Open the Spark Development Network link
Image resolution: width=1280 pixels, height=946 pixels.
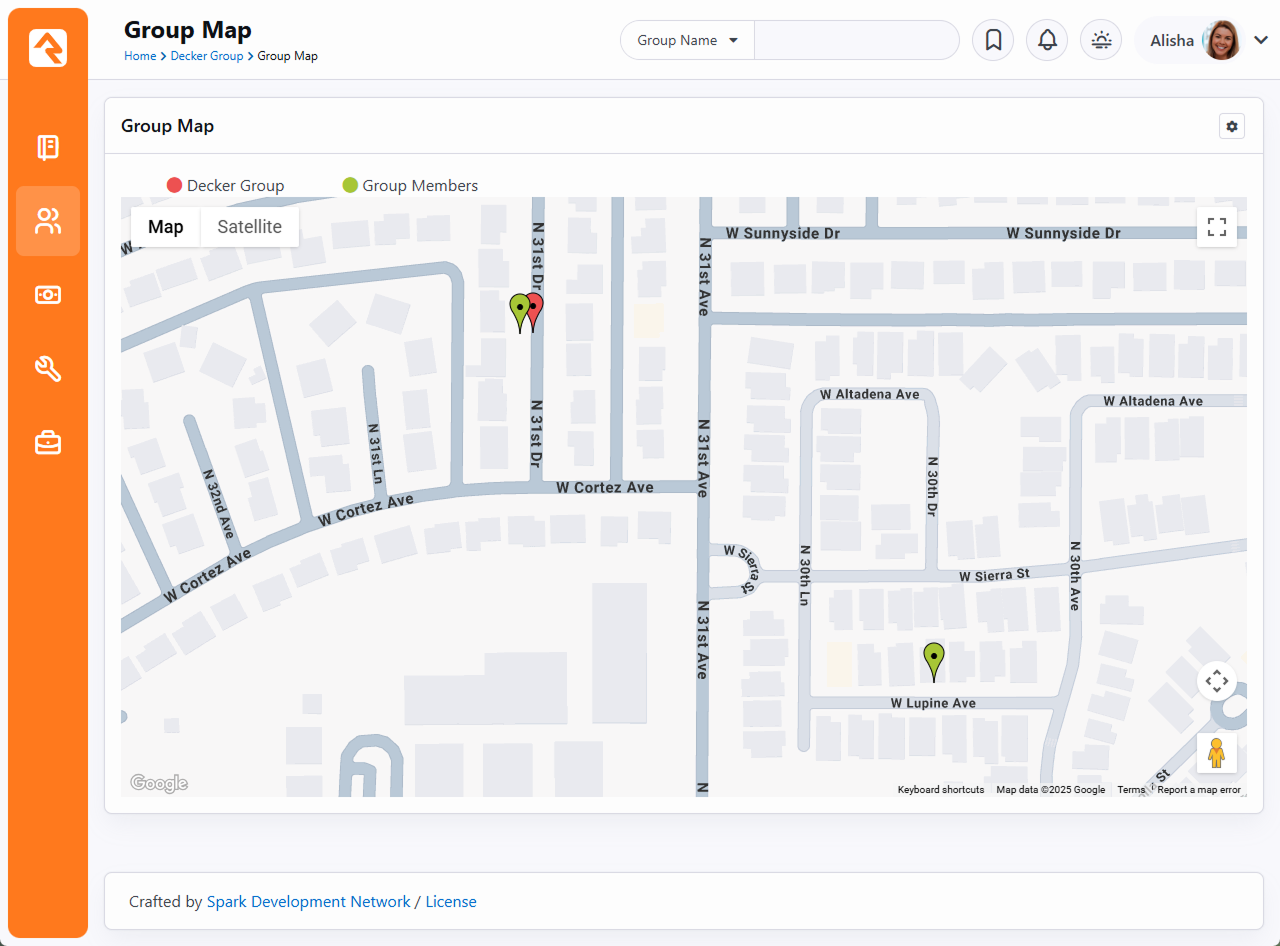click(x=308, y=902)
